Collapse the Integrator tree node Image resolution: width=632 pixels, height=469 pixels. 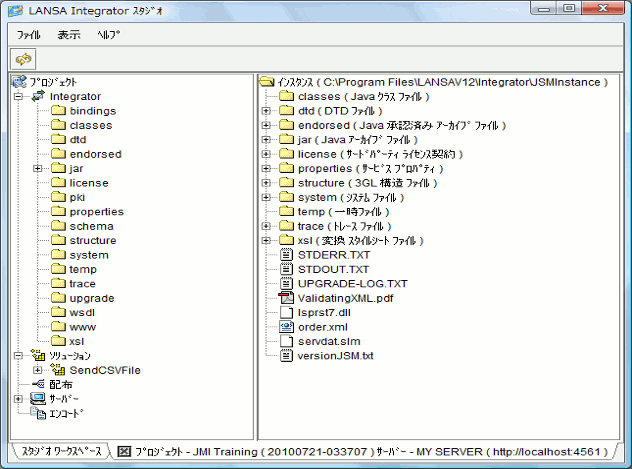pyautogui.click(x=18, y=97)
